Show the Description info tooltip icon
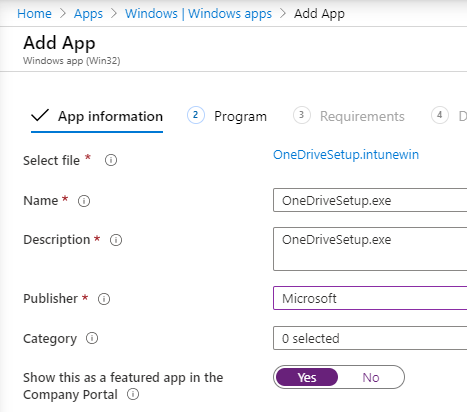The width and height of the screenshot is (467, 412). click(x=116, y=240)
